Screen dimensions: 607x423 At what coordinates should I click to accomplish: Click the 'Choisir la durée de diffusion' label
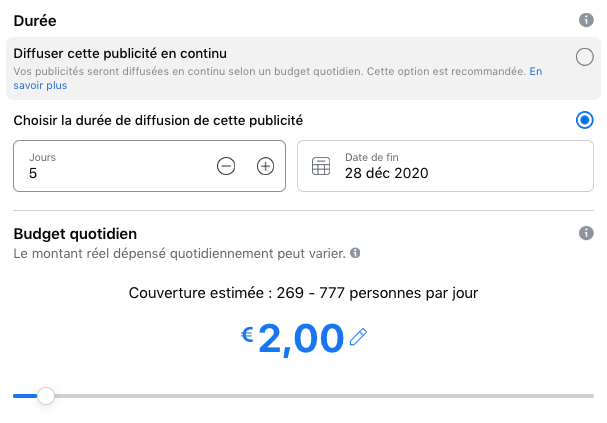[158, 120]
